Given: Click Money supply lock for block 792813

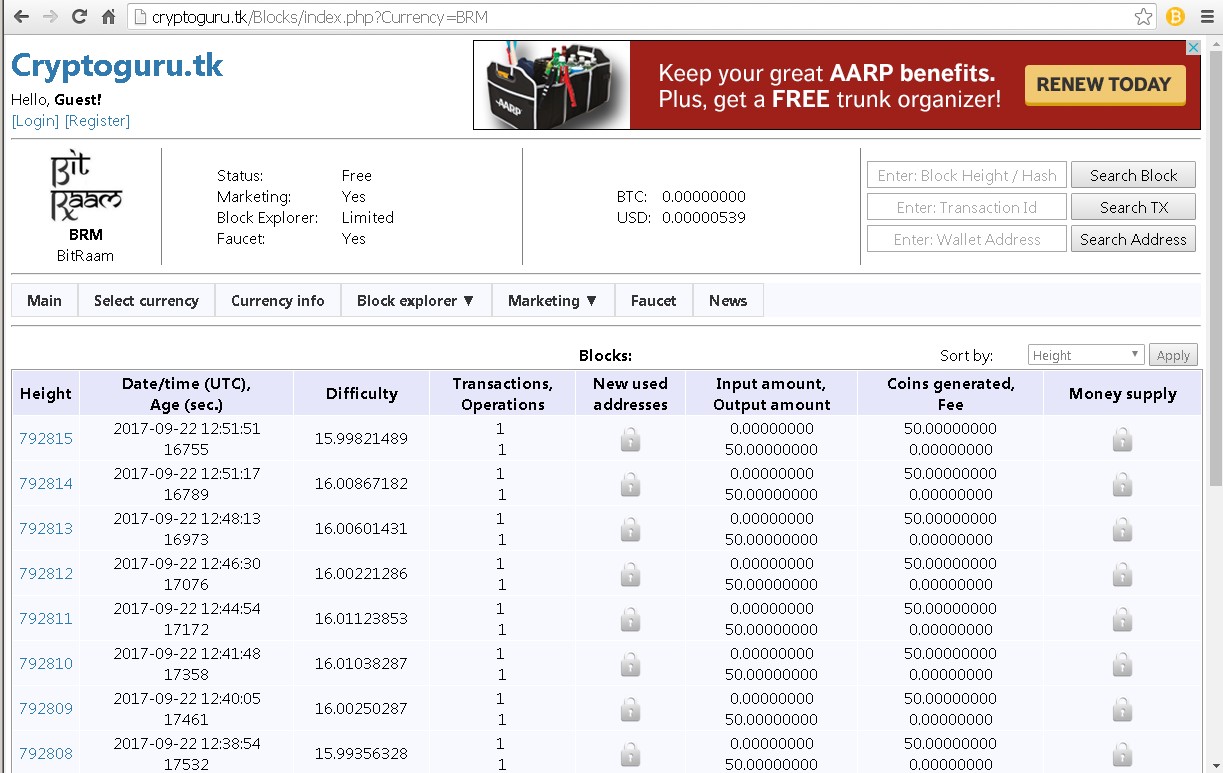Looking at the screenshot, I should (1122, 529).
